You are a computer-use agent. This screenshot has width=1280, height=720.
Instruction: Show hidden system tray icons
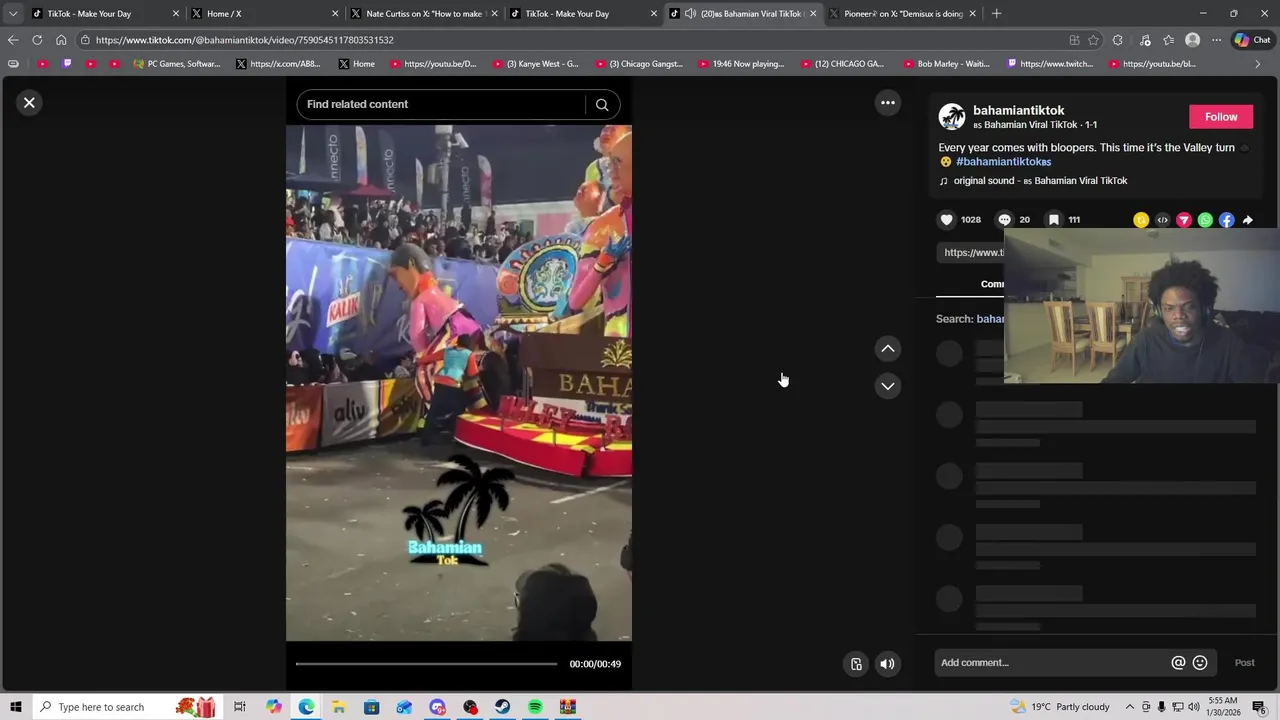[1130, 707]
